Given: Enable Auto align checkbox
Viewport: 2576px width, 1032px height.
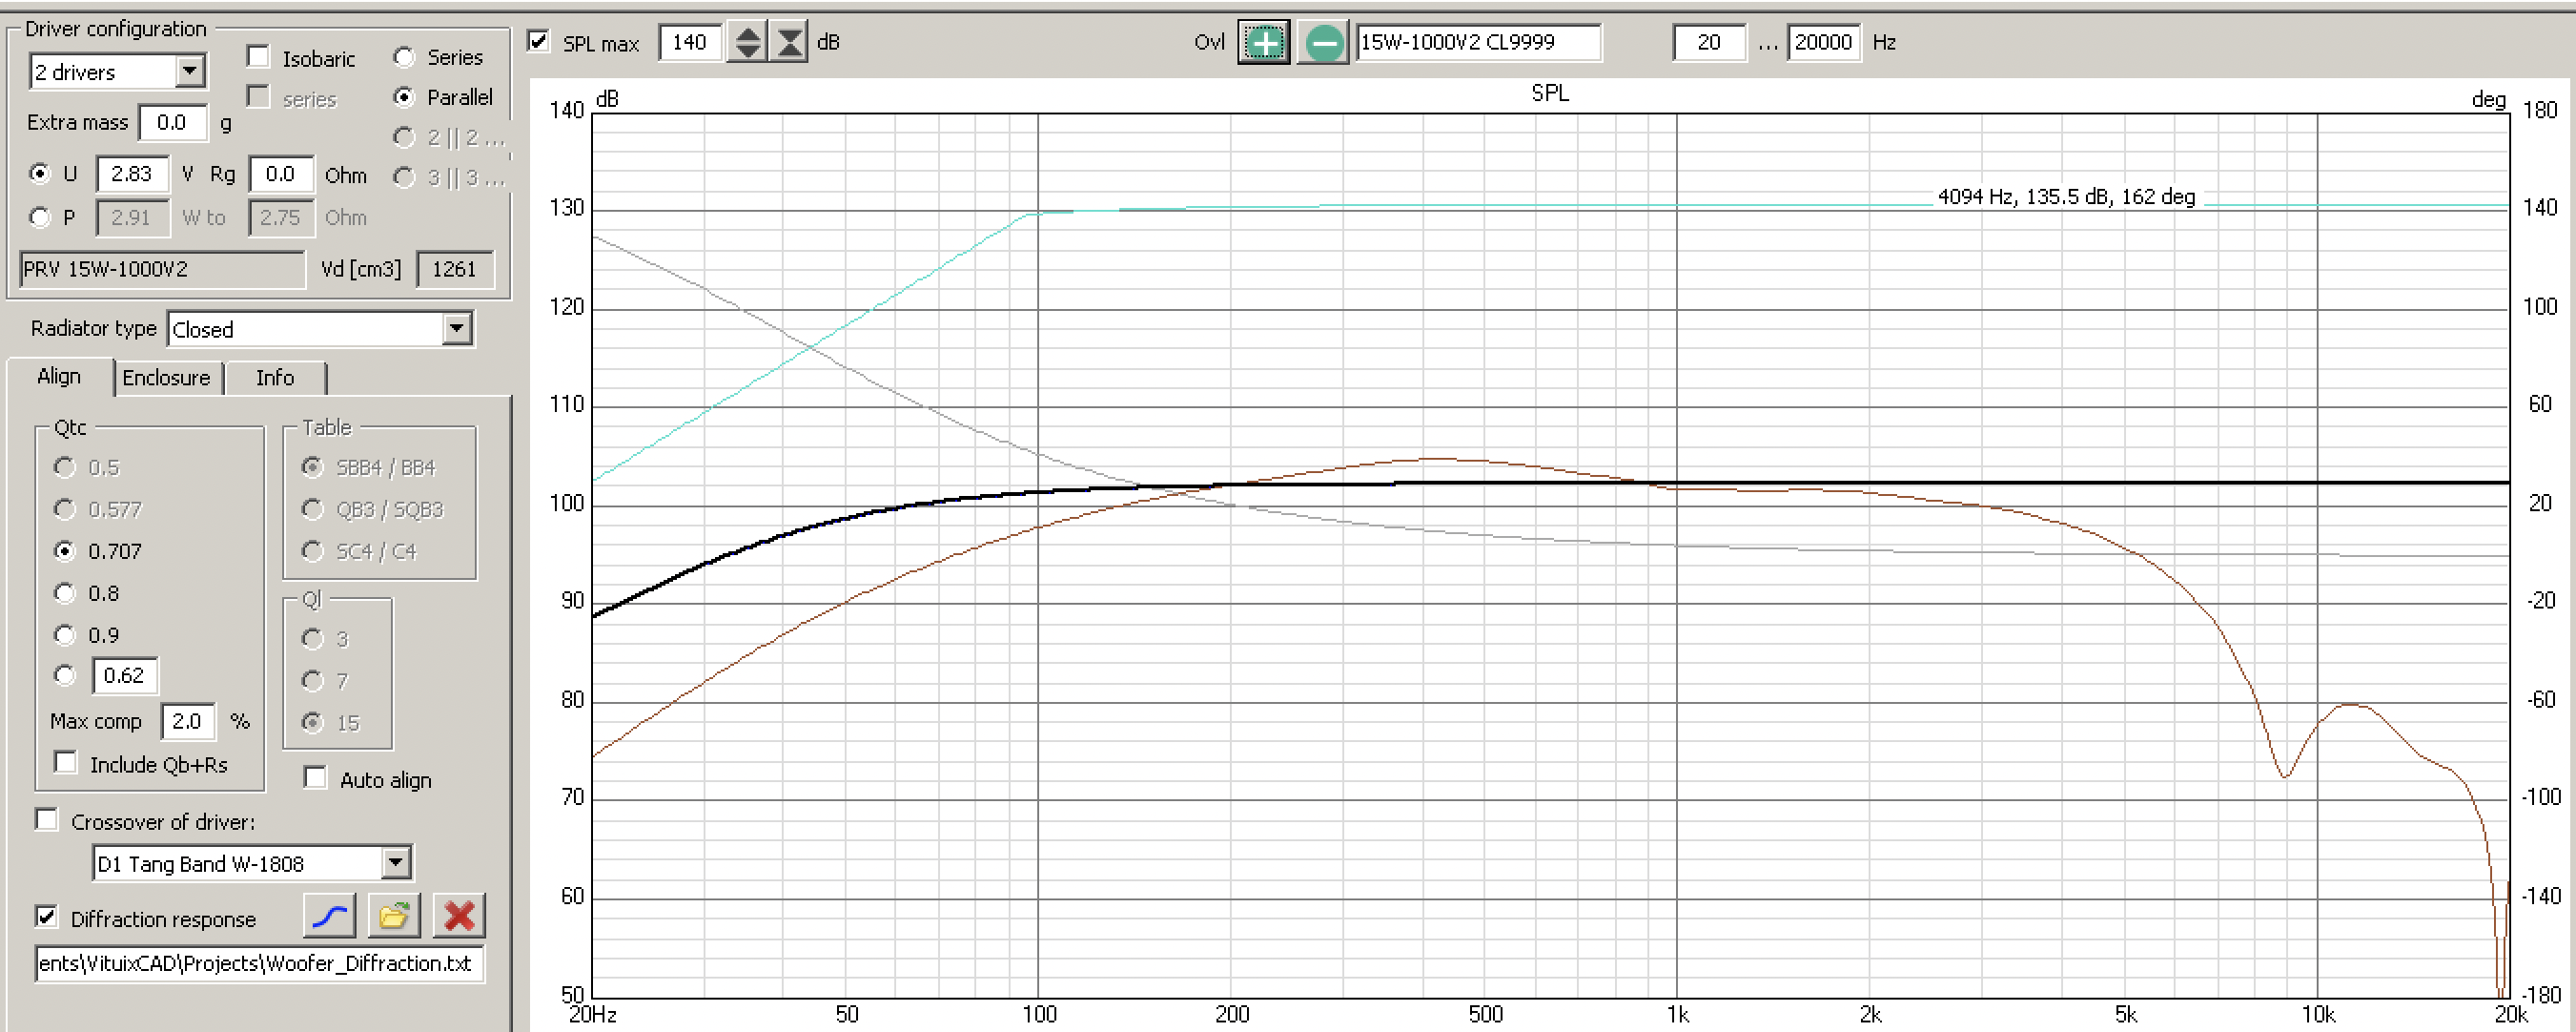Looking at the screenshot, I should click(315, 778).
